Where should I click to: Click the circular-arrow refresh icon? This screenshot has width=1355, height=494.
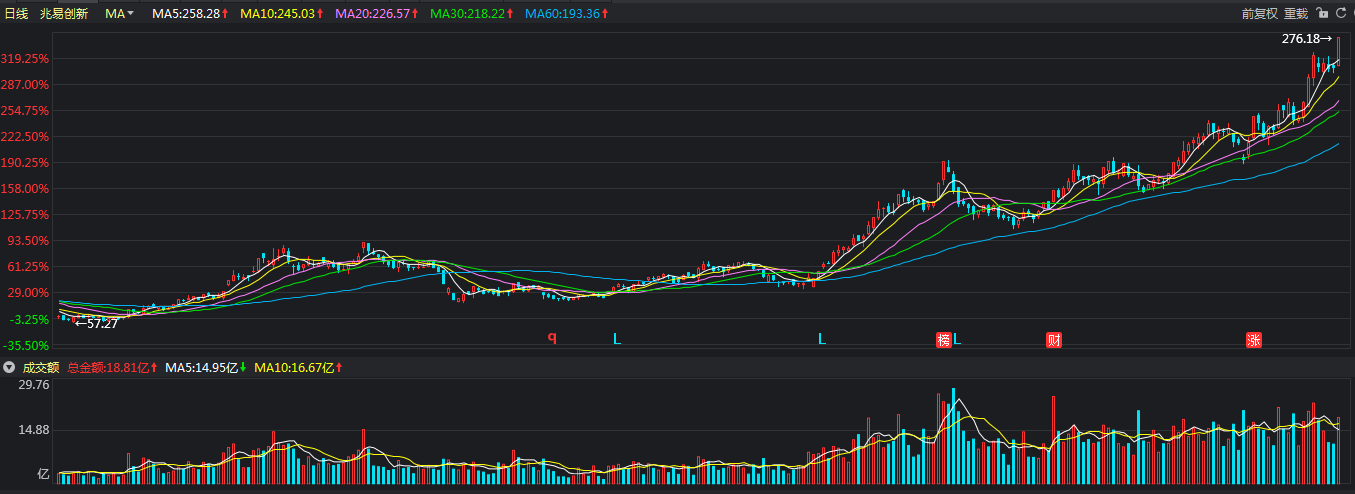[1342, 13]
